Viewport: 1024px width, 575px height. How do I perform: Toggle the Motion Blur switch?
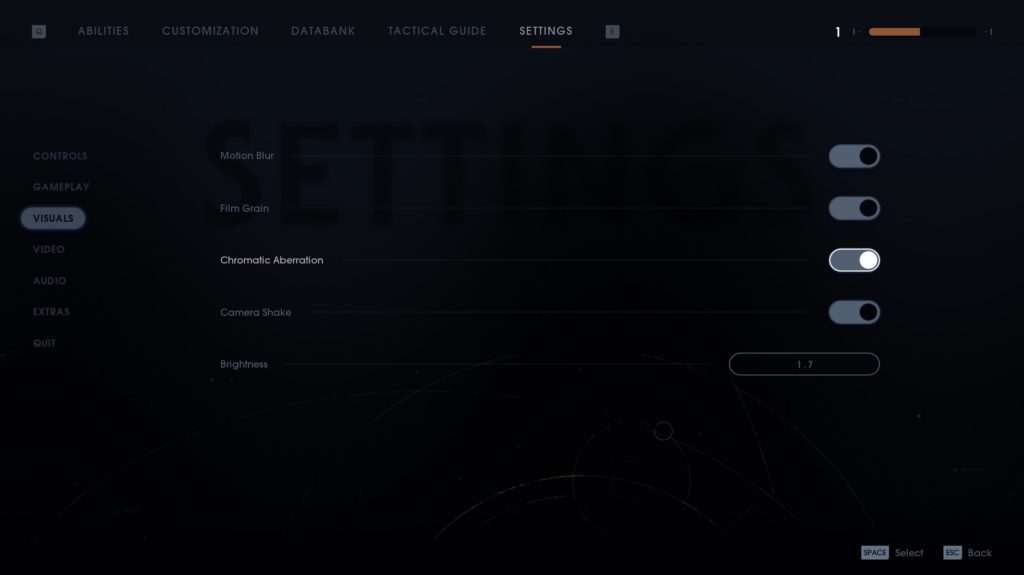(854, 156)
